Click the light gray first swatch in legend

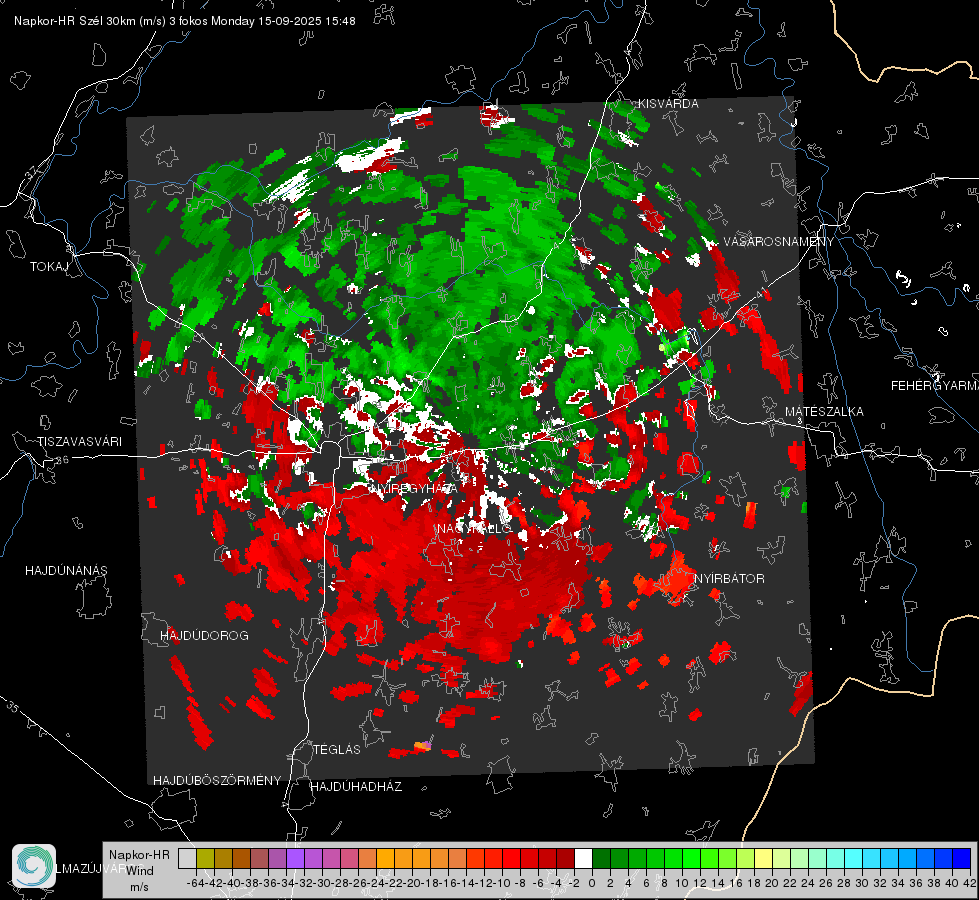[x=187, y=858]
